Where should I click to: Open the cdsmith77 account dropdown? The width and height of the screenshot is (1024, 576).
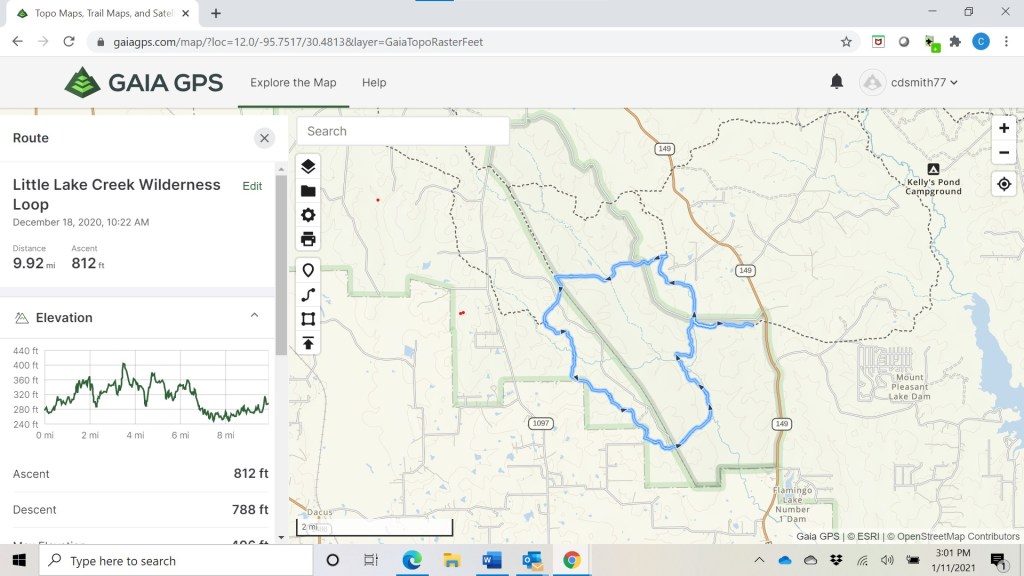pyautogui.click(x=910, y=82)
